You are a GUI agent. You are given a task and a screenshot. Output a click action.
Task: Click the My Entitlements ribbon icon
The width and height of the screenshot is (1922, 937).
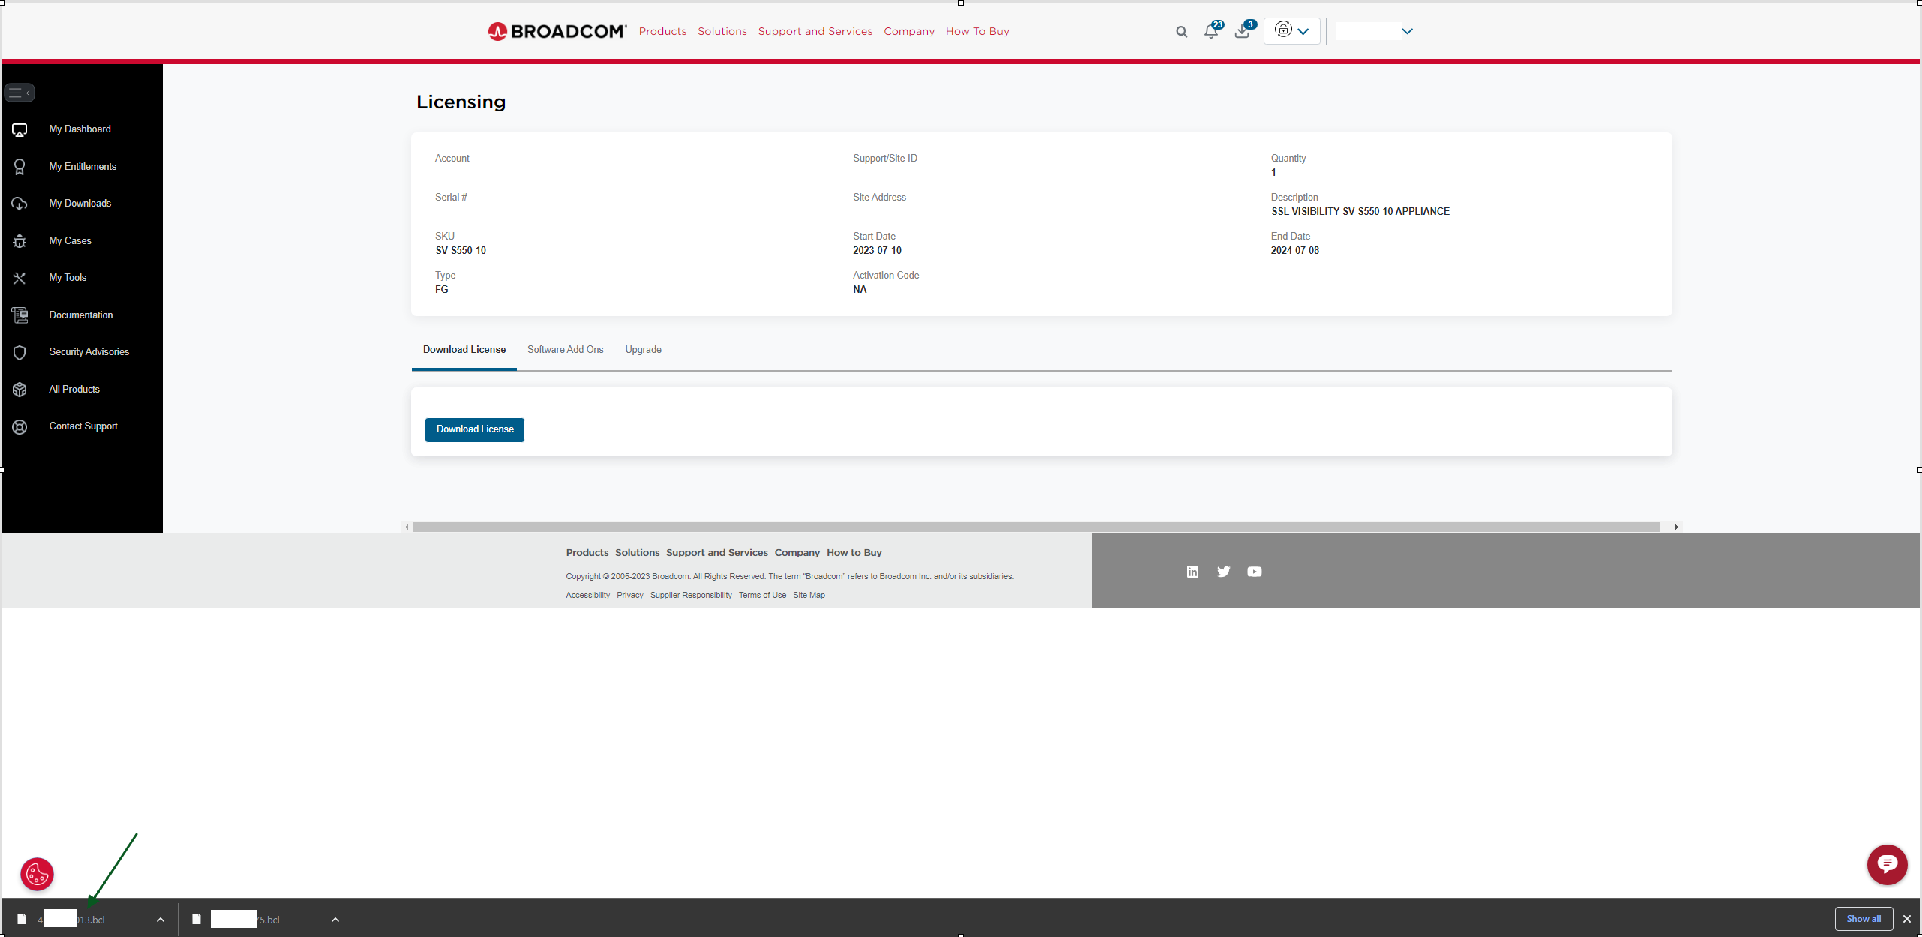pyautogui.click(x=20, y=167)
